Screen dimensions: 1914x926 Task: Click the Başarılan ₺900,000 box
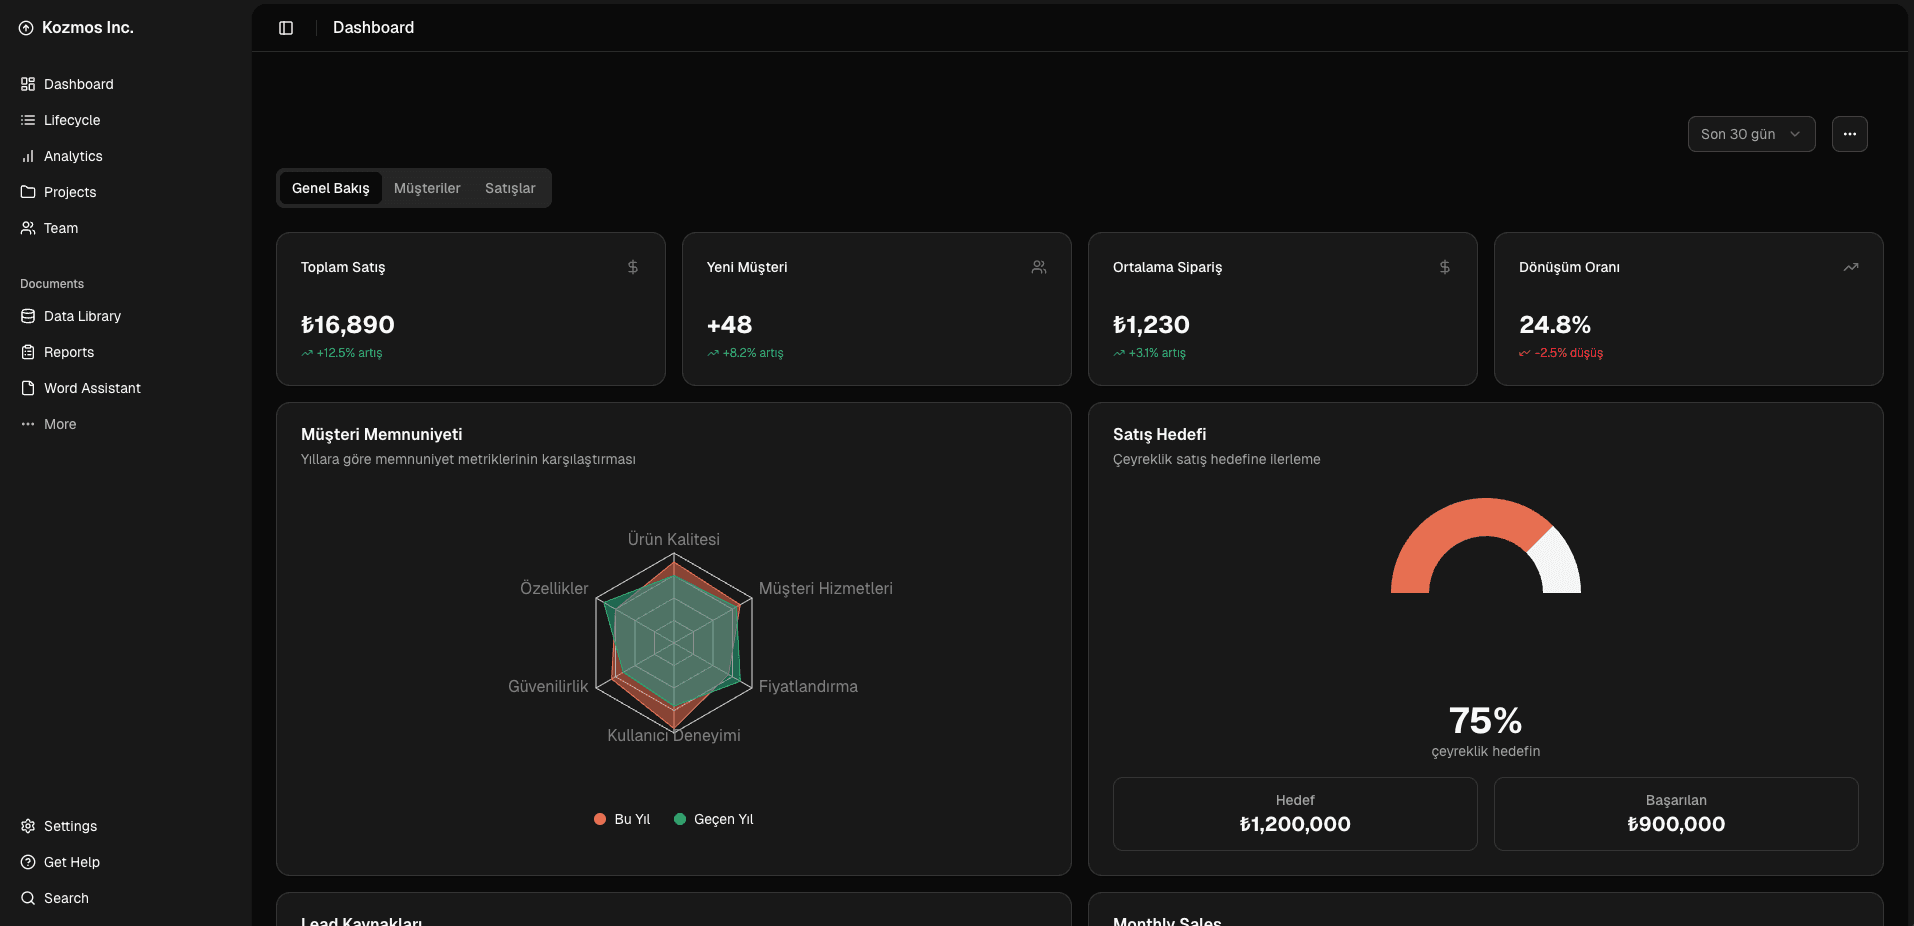click(x=1676, y=814)
